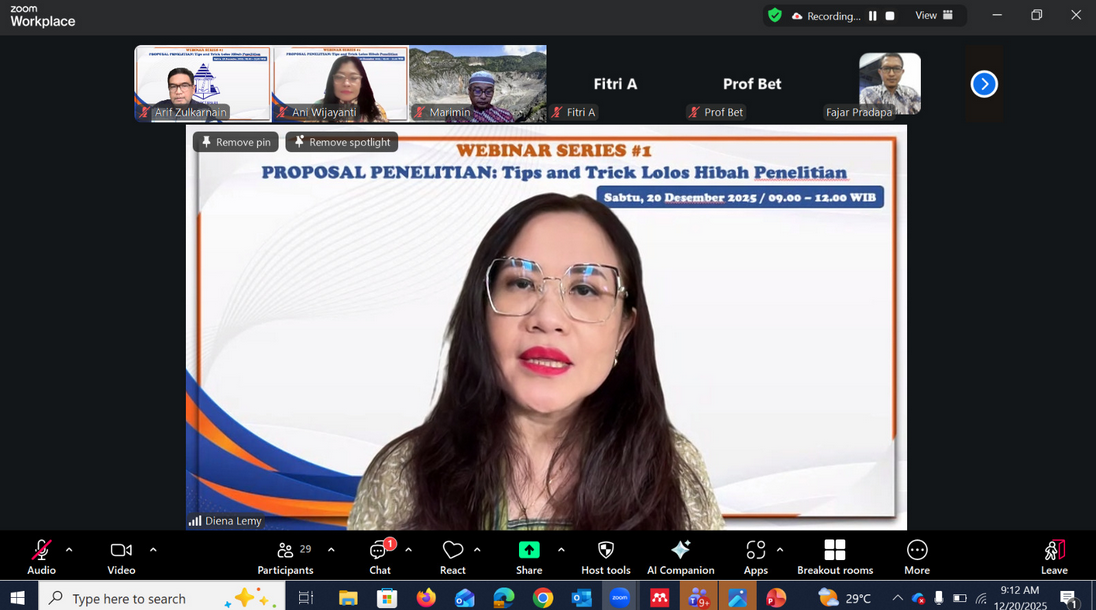
Task: Pause the recording
Action: point(873,16)
